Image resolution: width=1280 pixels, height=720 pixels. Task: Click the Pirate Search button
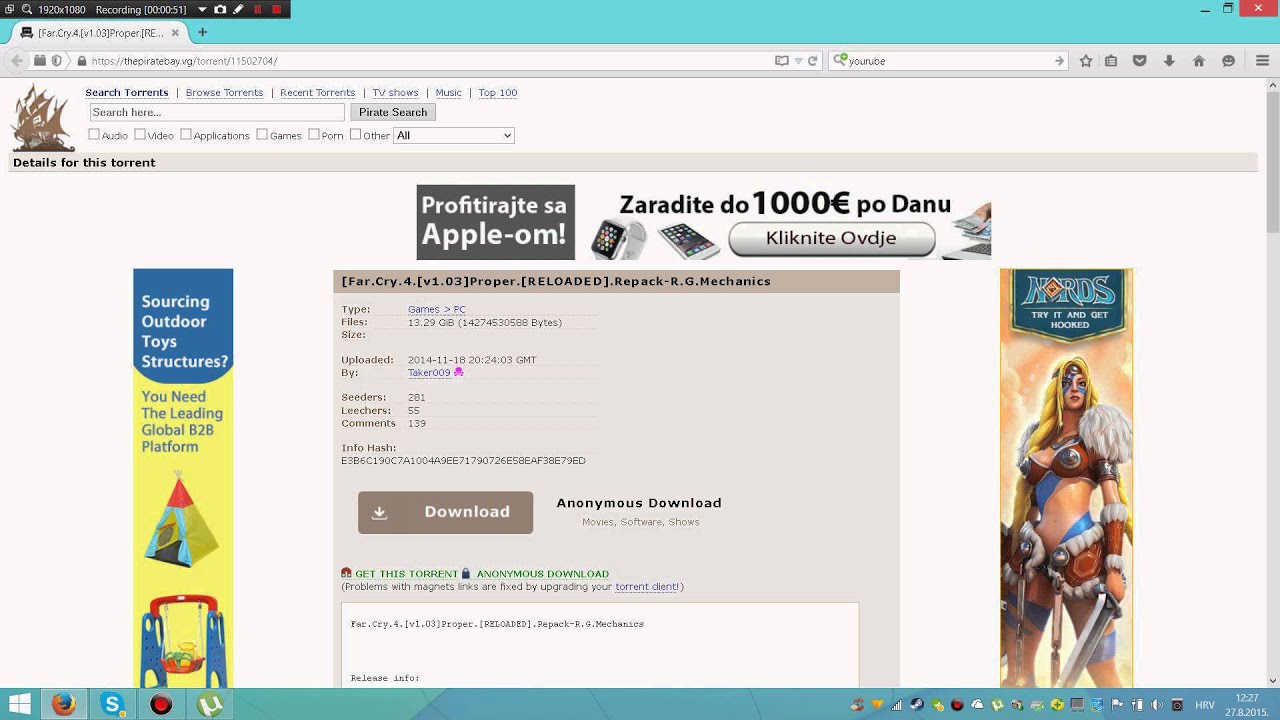pos(393,112)
